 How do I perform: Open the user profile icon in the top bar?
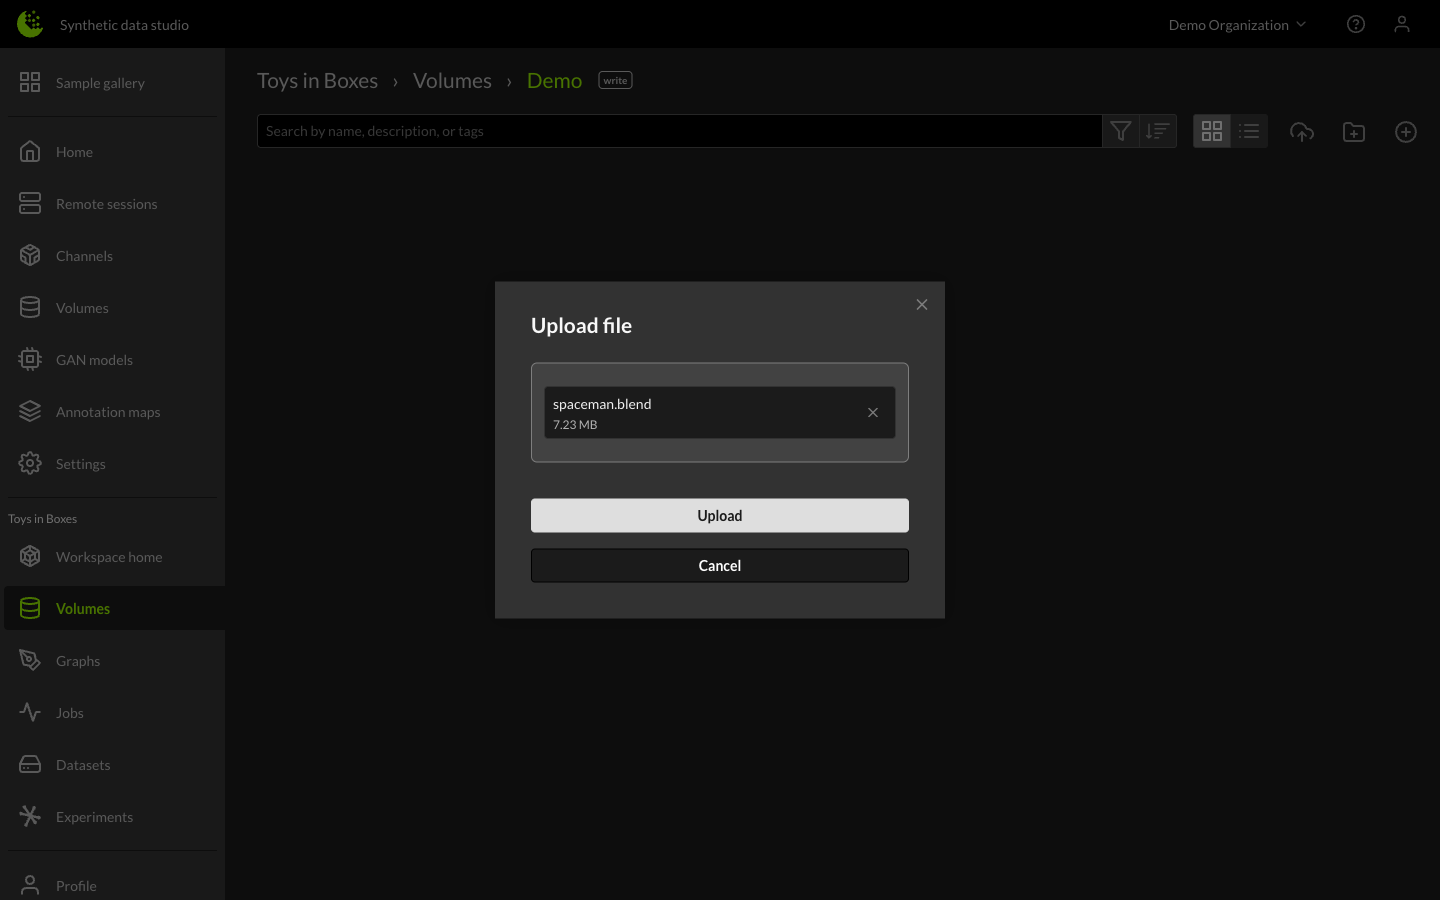pyautogui.click(x=1402, y=24)
